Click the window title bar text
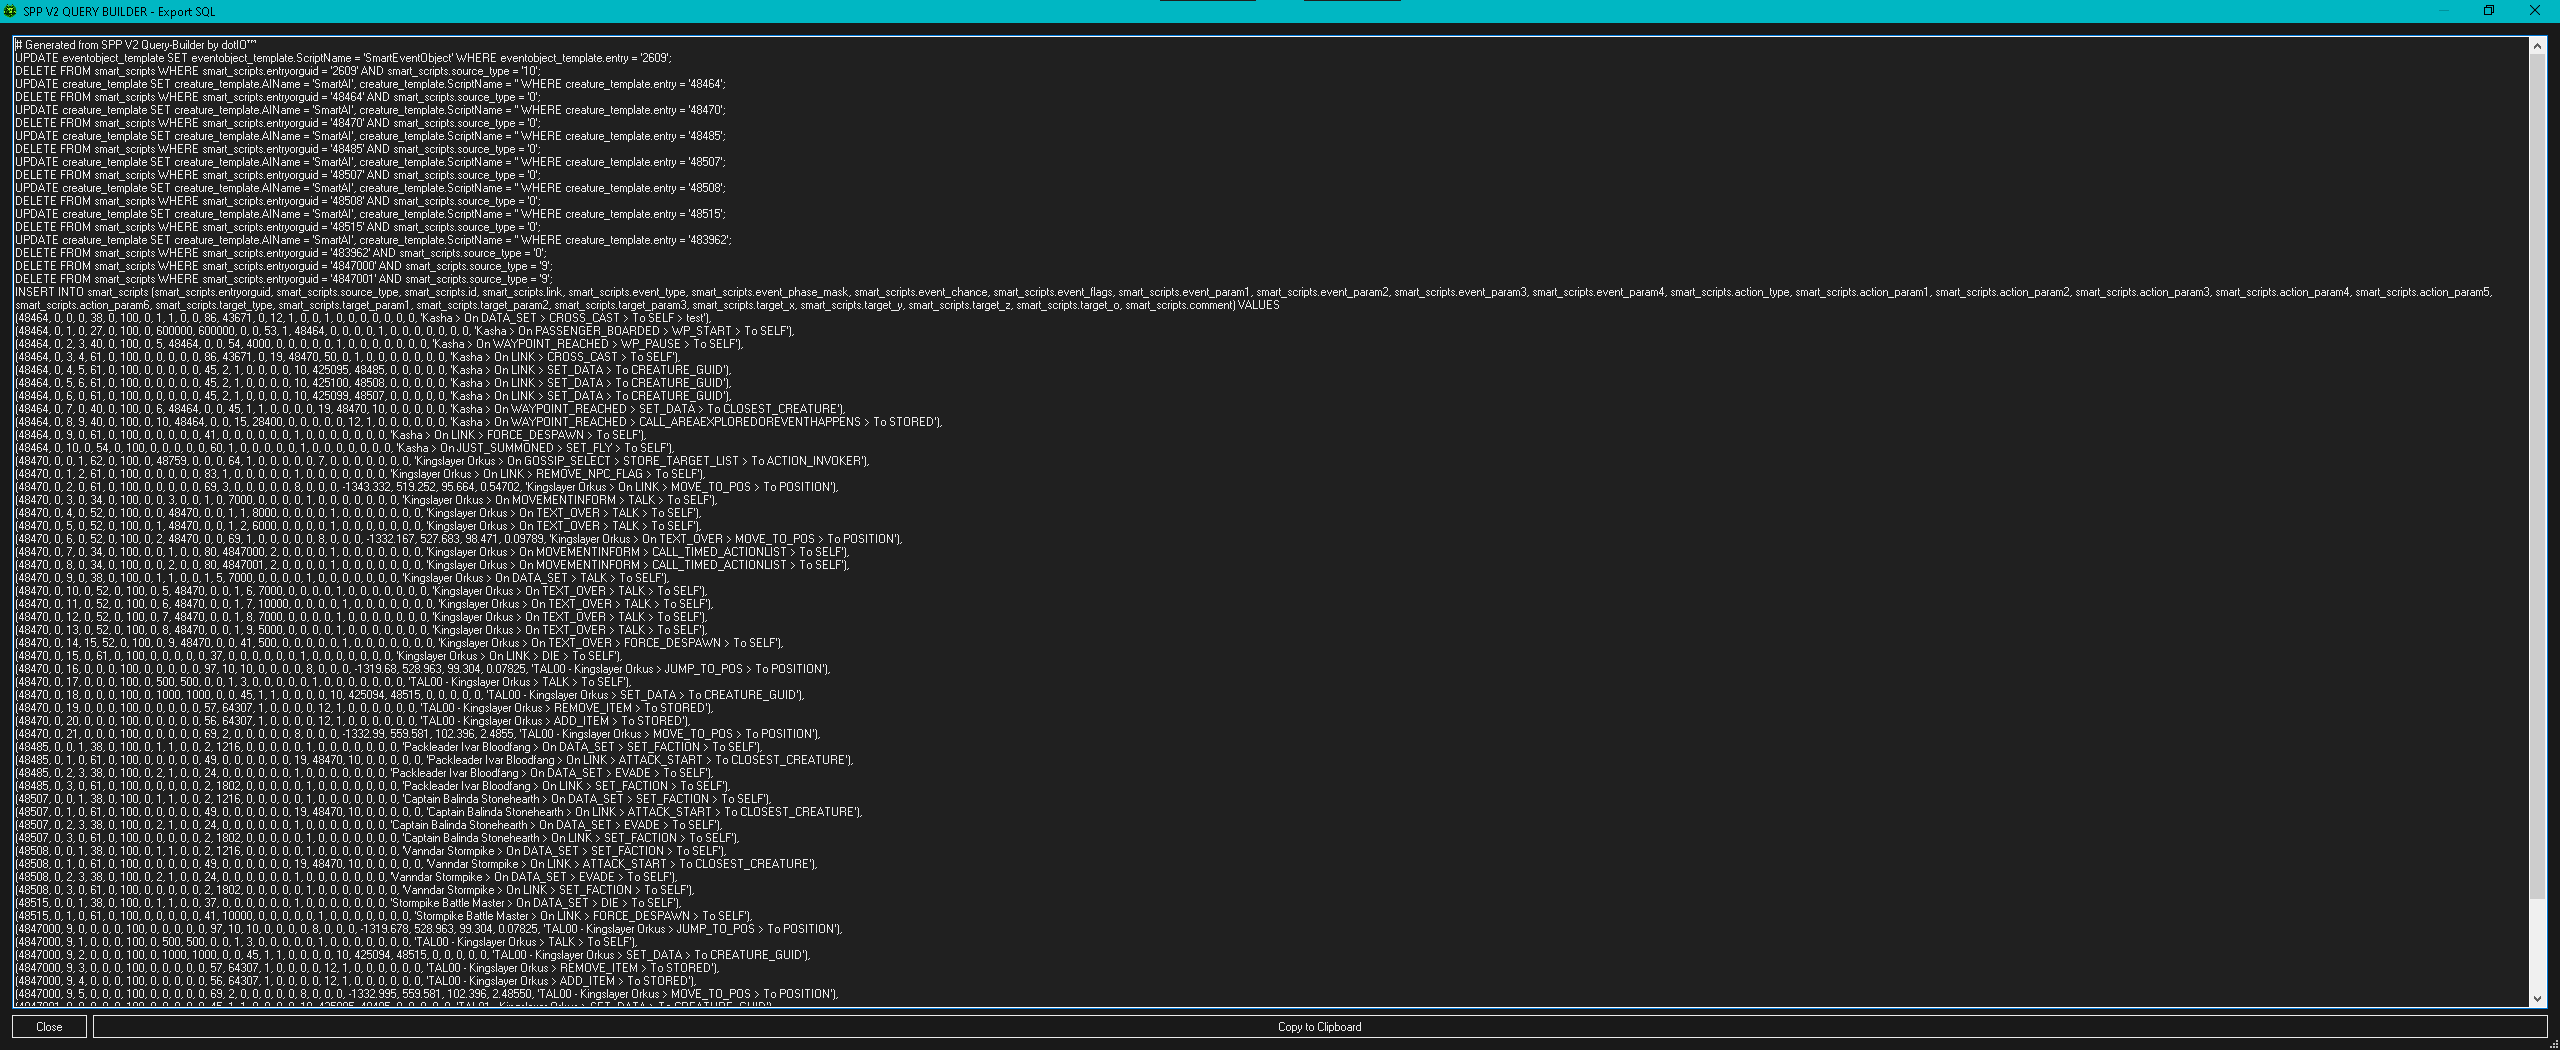The image size is (2560, 1050). [120, 12]
